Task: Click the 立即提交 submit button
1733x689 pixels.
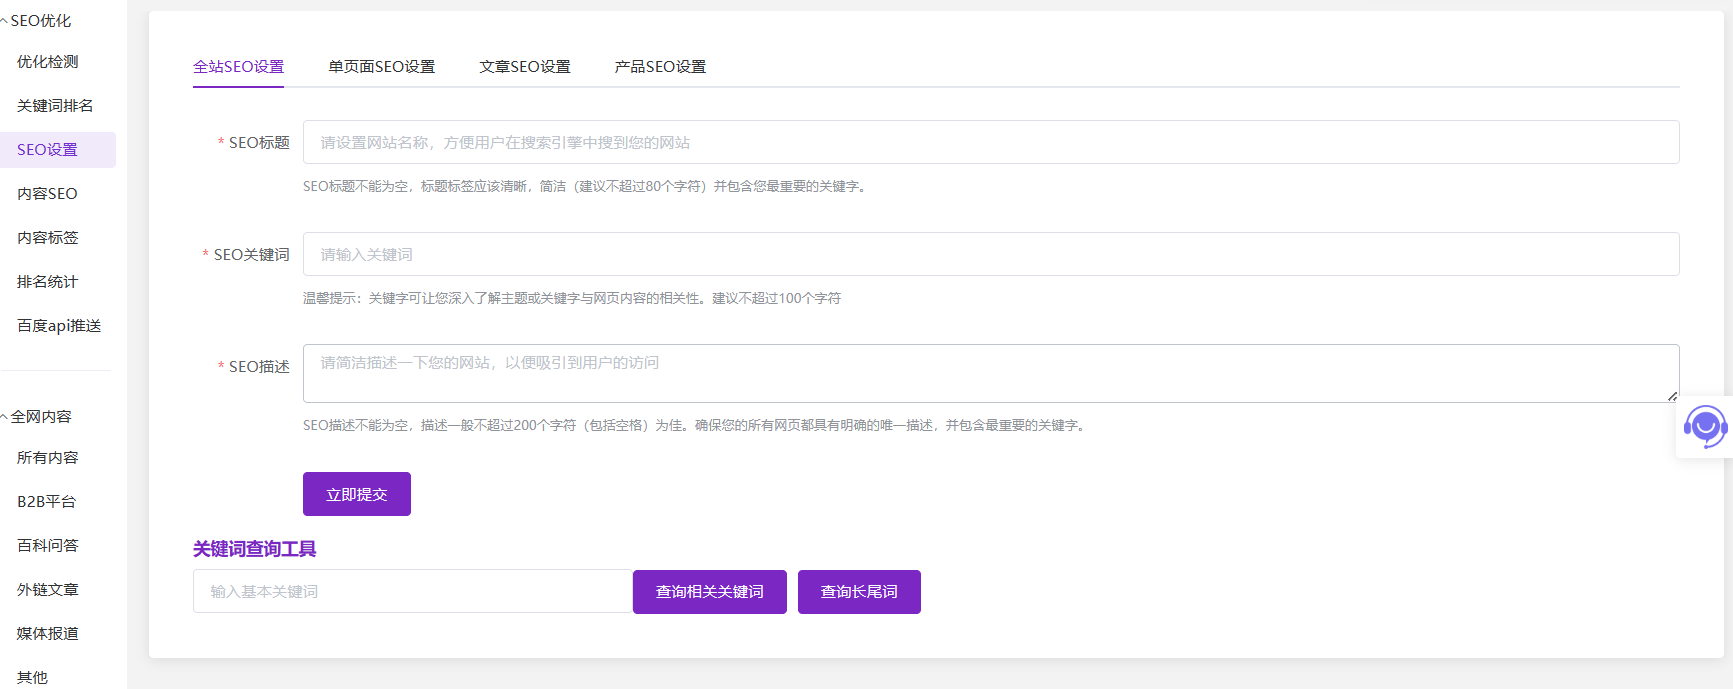Action: 356,494
